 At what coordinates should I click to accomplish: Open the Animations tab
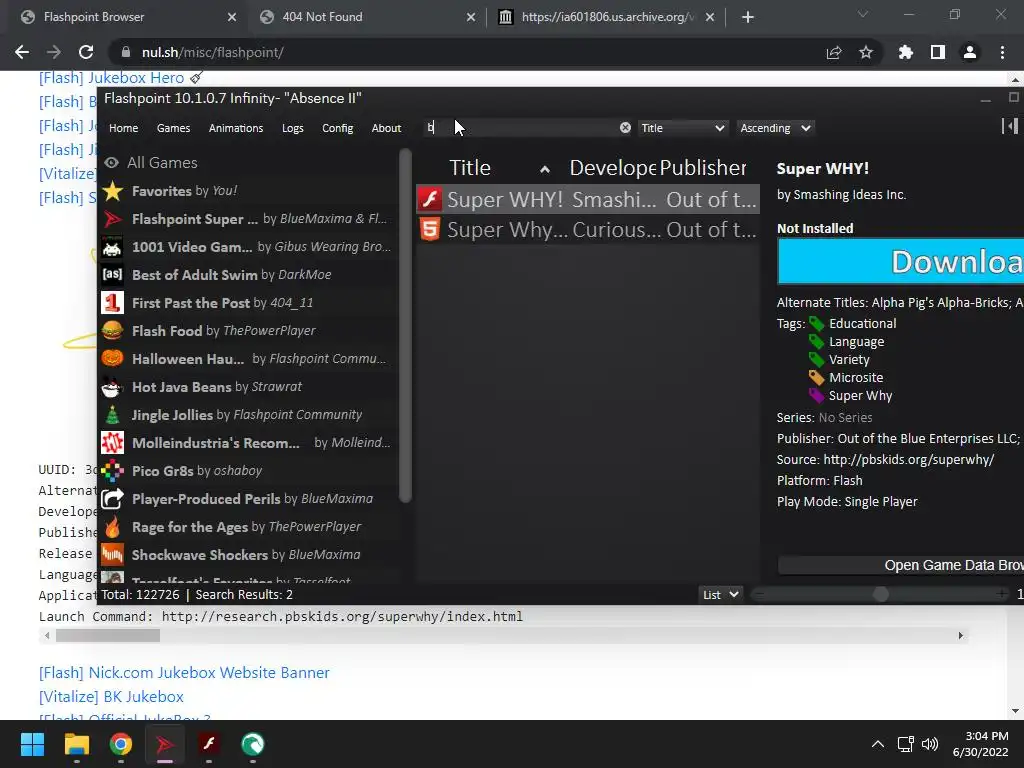tap(236, 128)
